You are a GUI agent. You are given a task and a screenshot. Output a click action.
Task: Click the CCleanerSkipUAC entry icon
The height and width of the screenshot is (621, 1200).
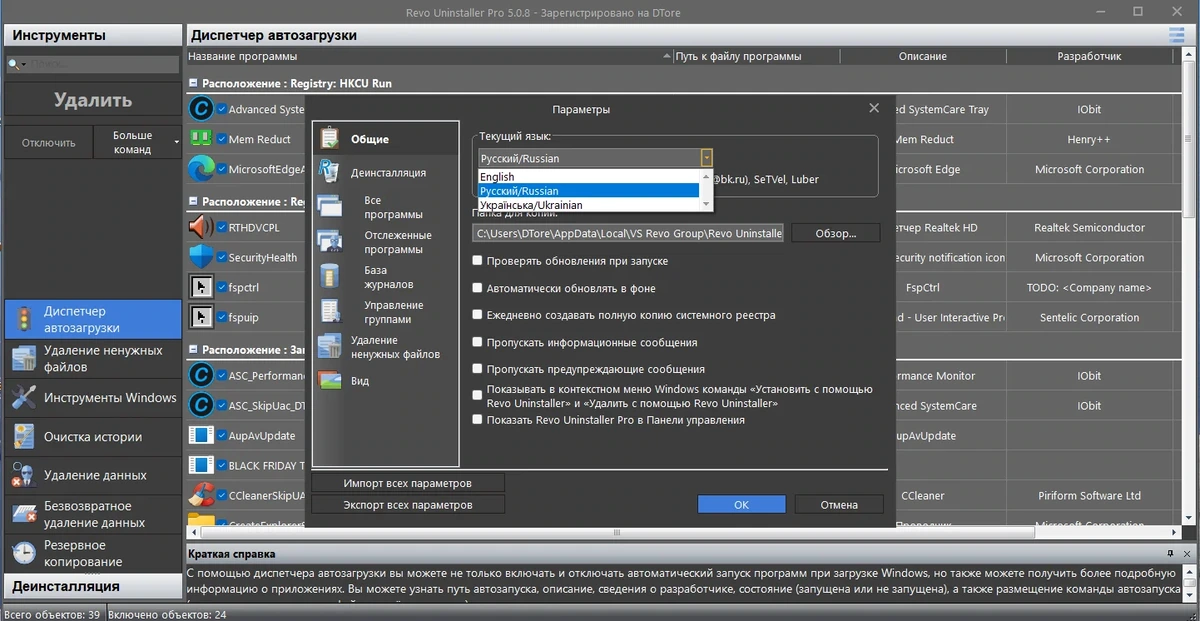coord(201,495)
